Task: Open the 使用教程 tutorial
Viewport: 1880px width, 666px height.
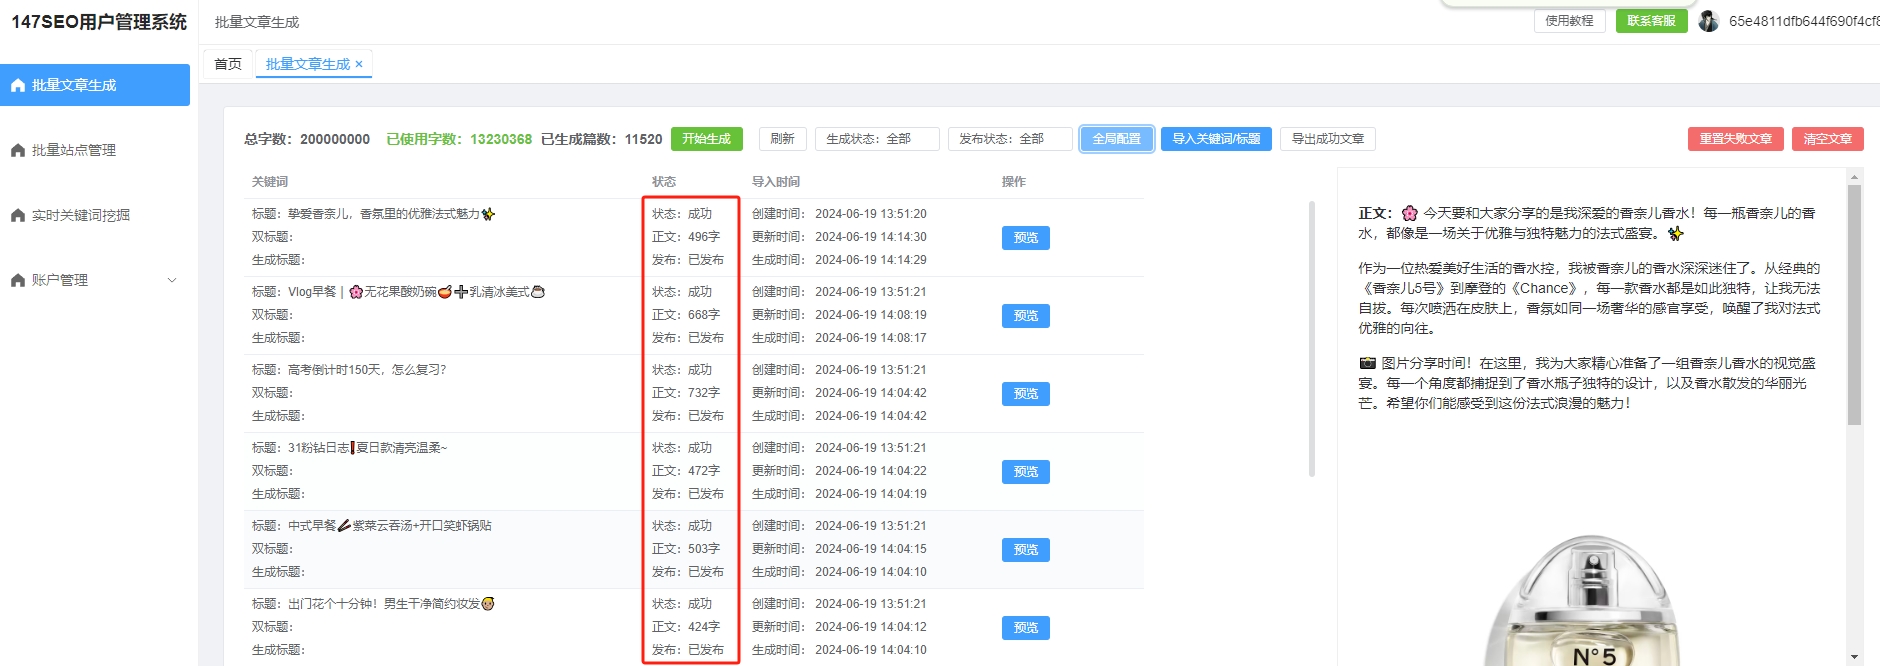Action: click(1569, 21)
